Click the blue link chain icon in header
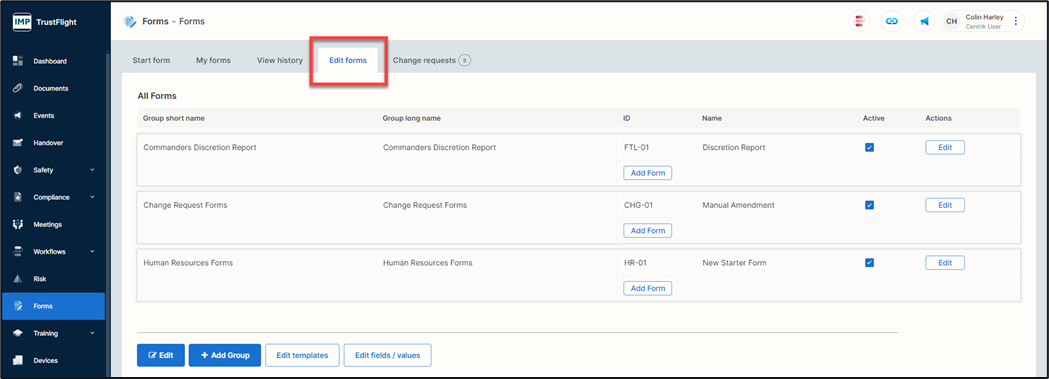 891,21
